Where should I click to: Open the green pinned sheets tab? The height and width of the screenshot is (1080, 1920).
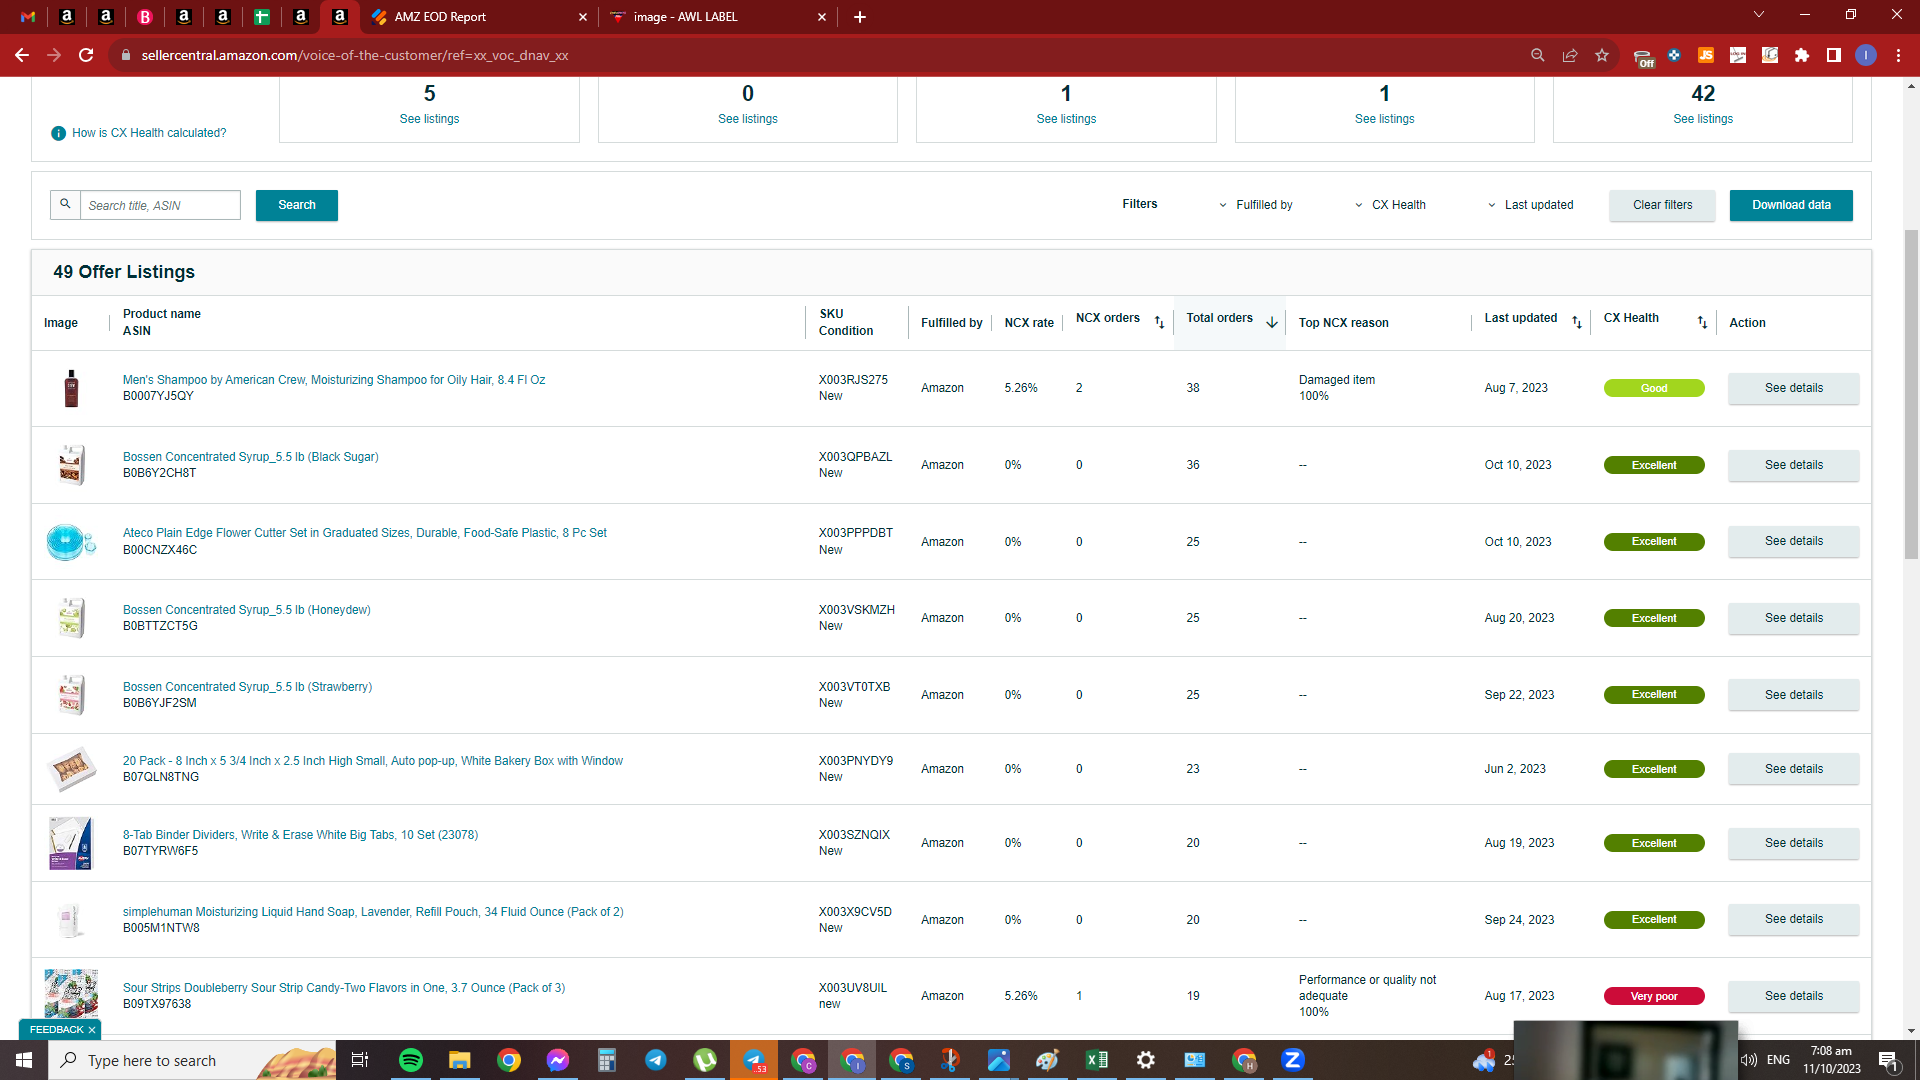262,16
